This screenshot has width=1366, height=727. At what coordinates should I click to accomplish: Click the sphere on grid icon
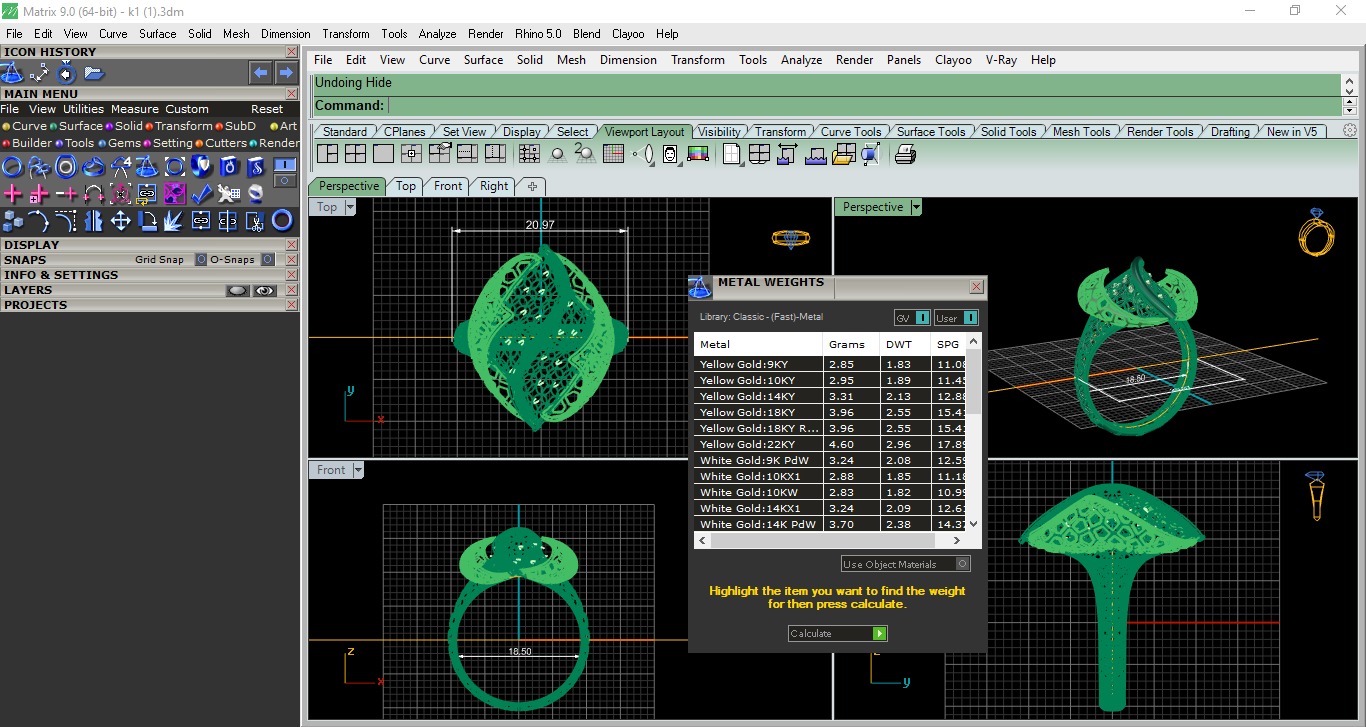557,154
